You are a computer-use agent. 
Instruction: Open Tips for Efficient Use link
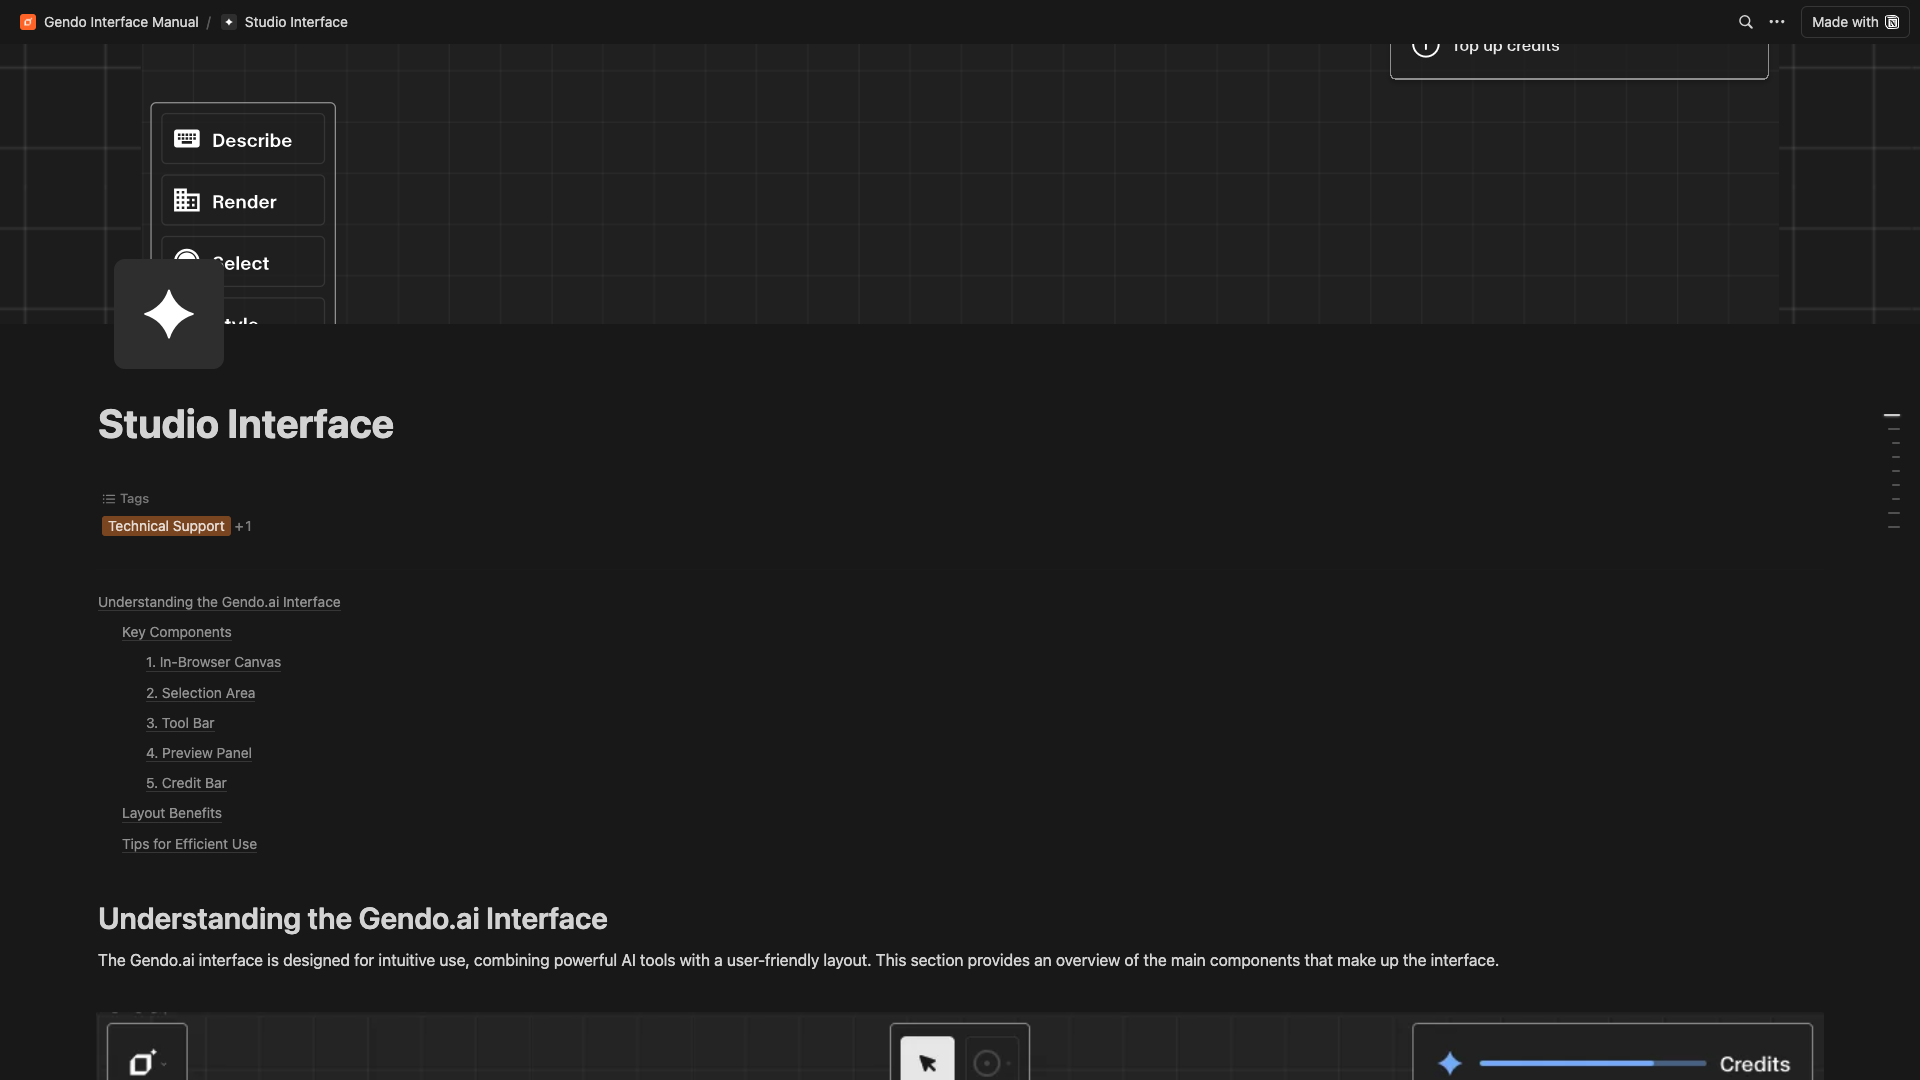(x=189, y=844)
